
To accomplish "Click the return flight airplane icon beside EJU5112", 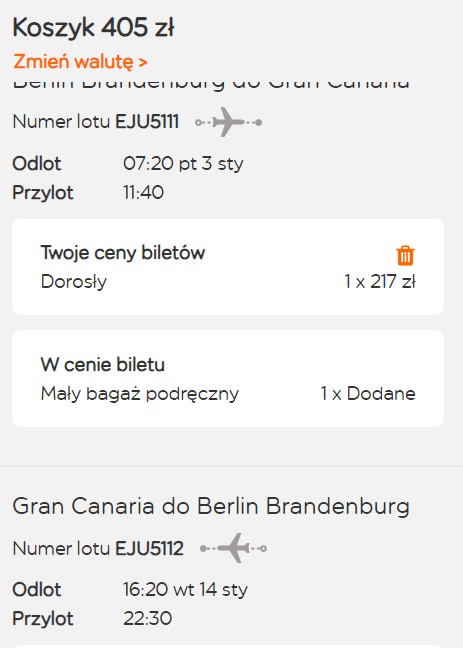I will [x=233, y=548].
